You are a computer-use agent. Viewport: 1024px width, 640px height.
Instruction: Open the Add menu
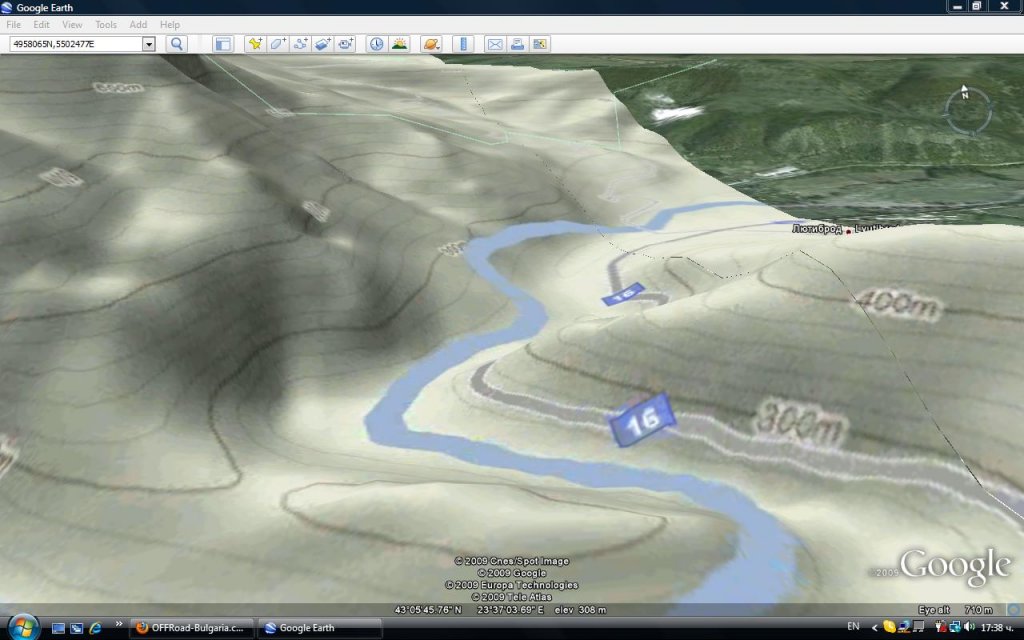[138, 24]
